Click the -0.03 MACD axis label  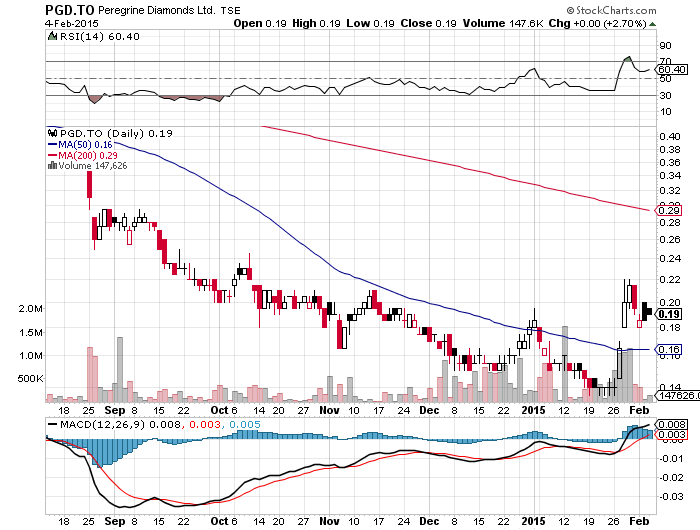pyautogui.click(x=673, y=497)
